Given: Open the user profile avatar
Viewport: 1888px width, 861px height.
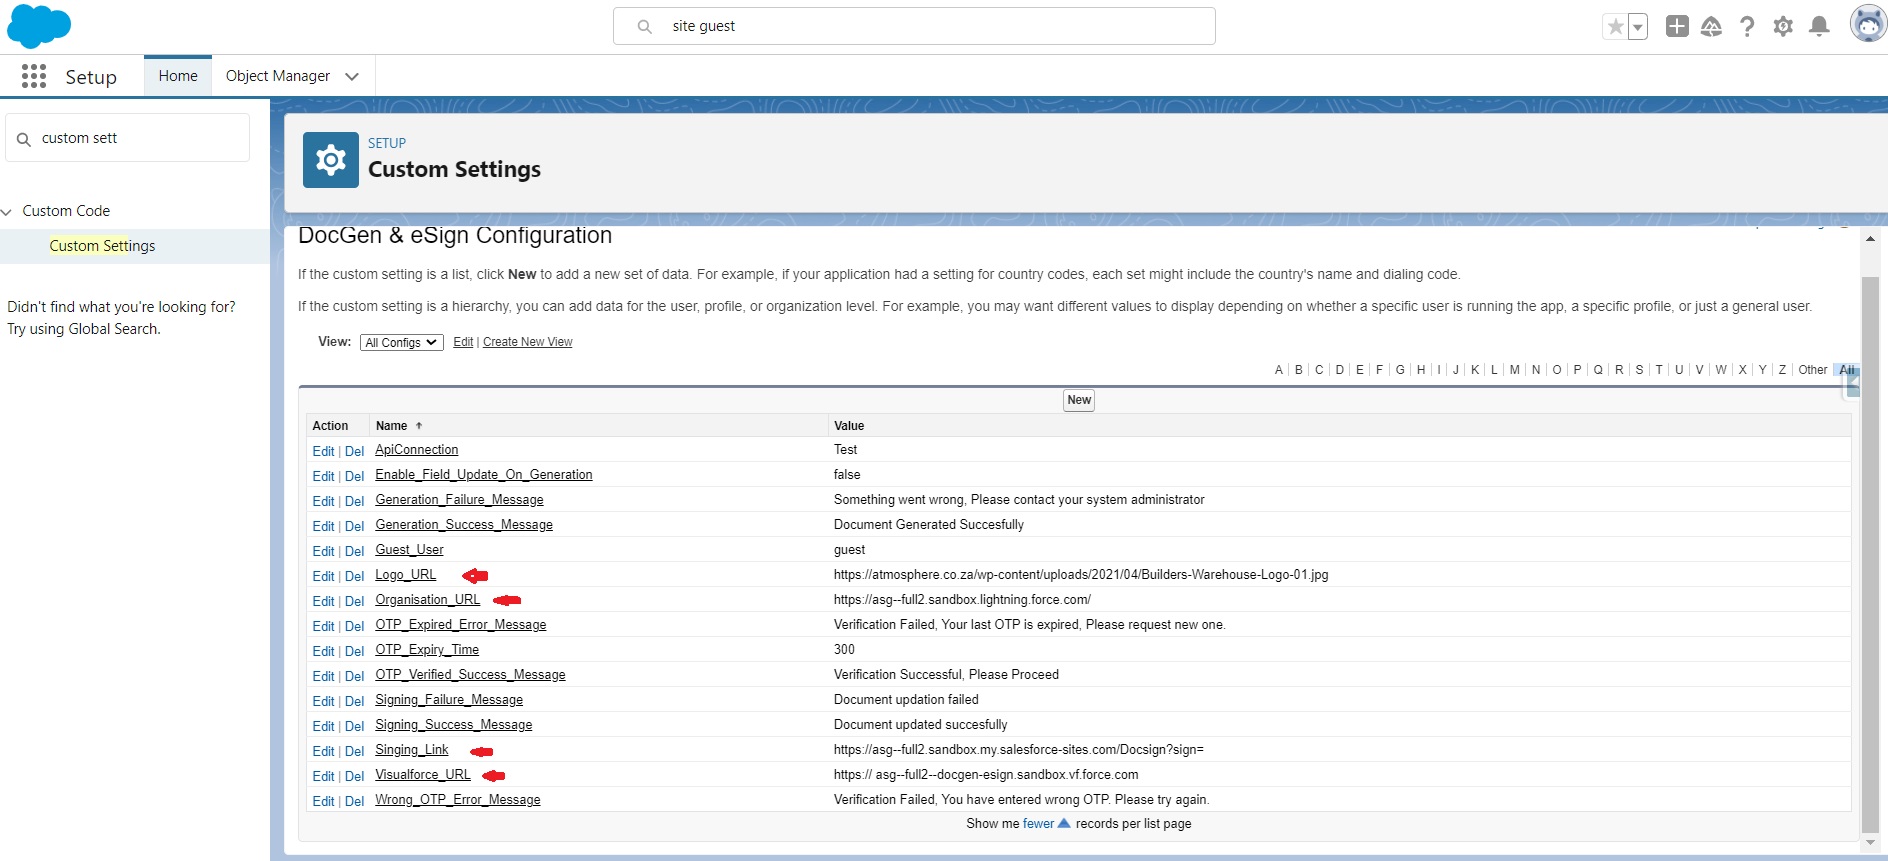Looking at the screenshot, I should tap(1867, 24).
